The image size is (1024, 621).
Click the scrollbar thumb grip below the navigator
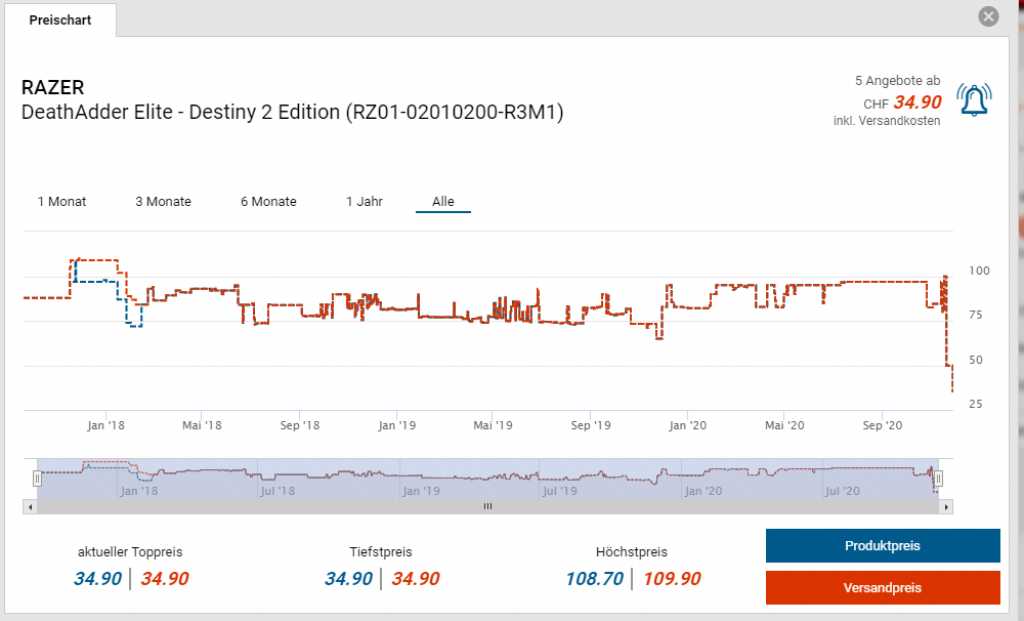pos(488,507)
